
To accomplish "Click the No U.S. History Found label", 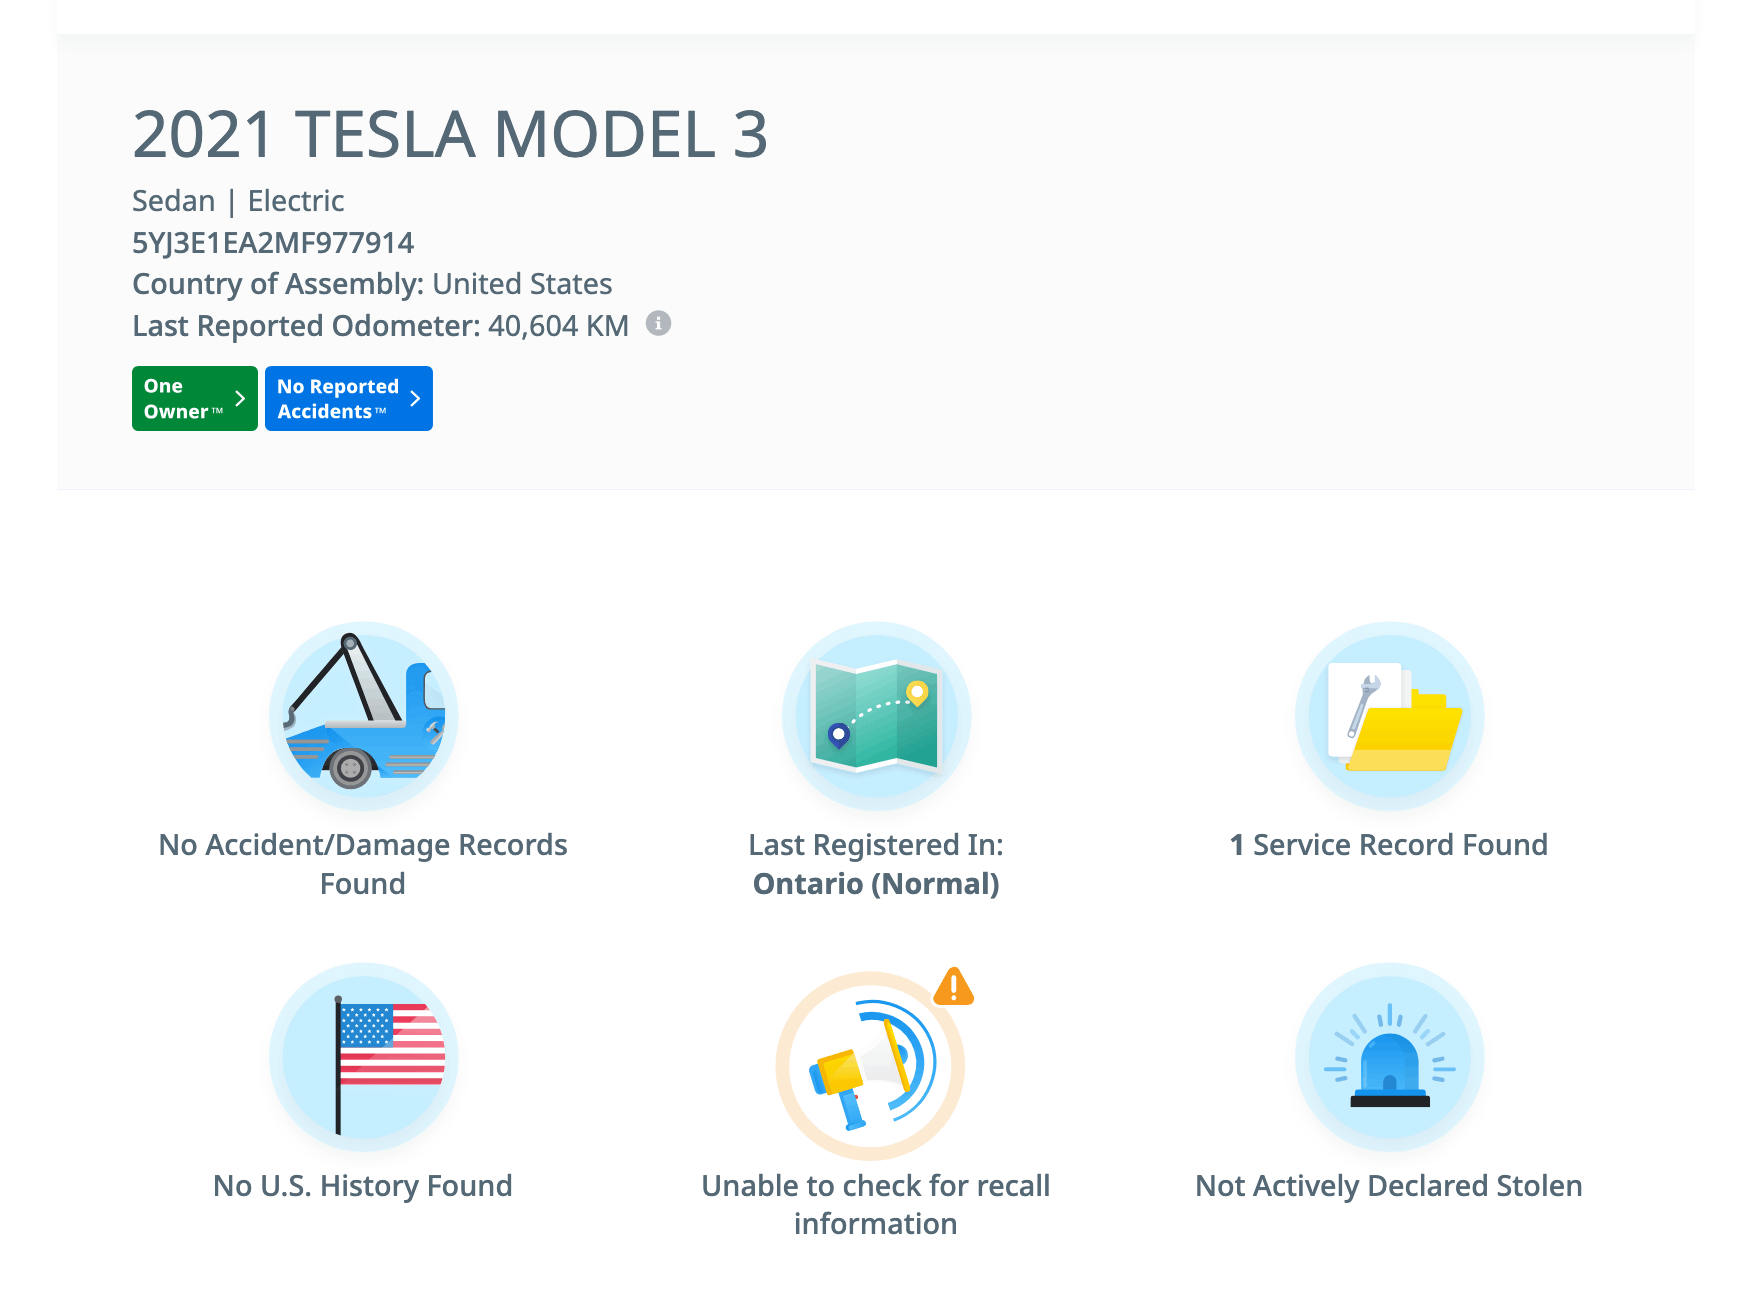I will (x=363, y=1186).
